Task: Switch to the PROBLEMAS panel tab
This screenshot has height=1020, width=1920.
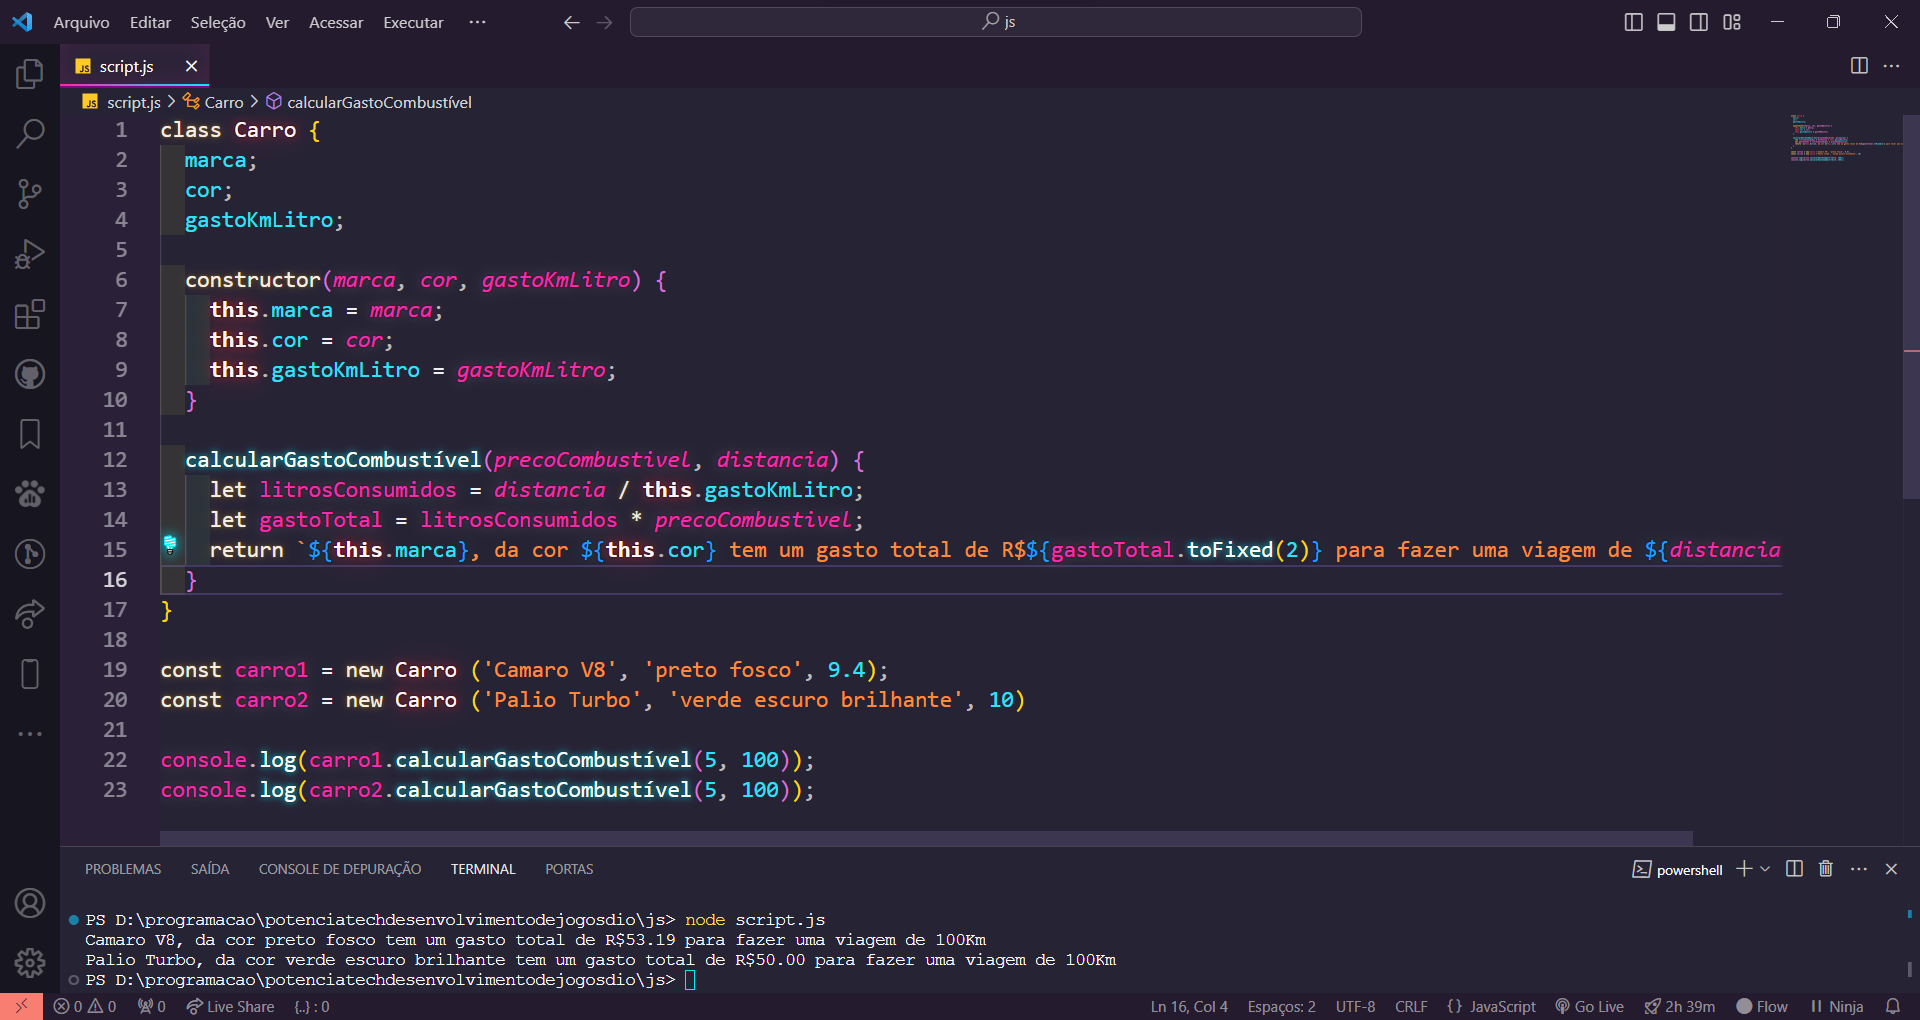Action: pos(123,869)
